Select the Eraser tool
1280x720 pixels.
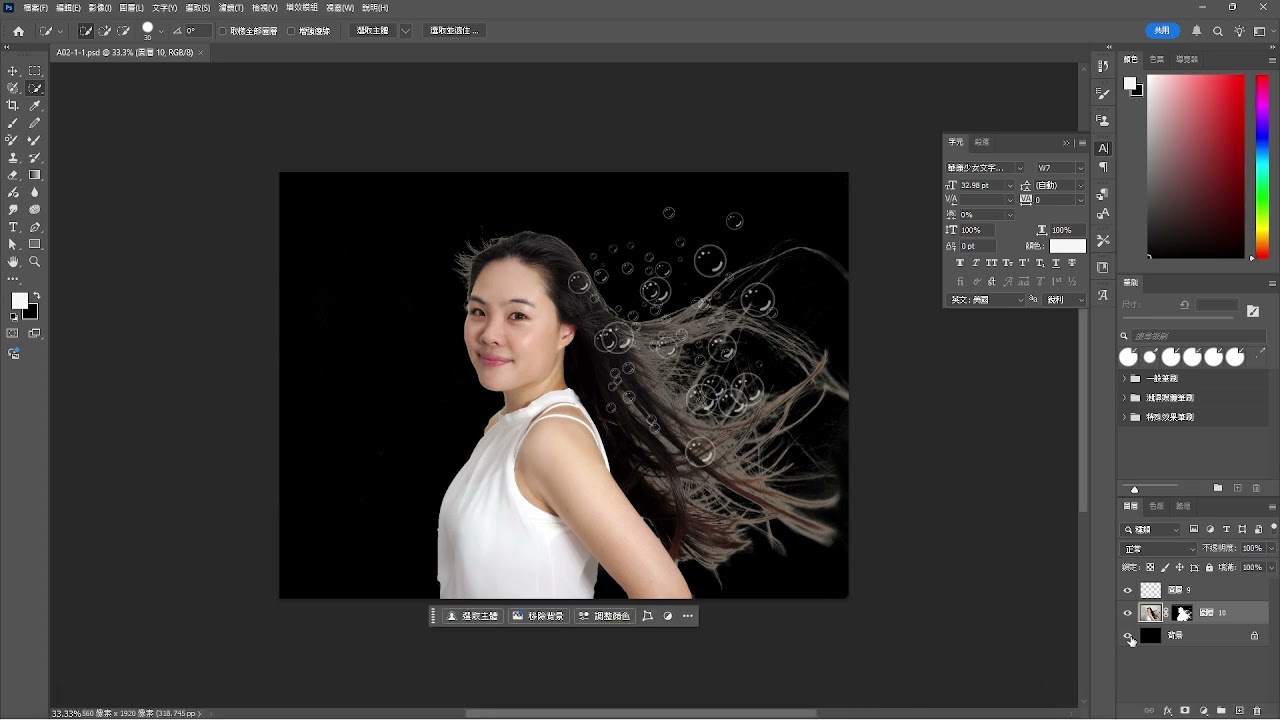click(x=13, y=175)
